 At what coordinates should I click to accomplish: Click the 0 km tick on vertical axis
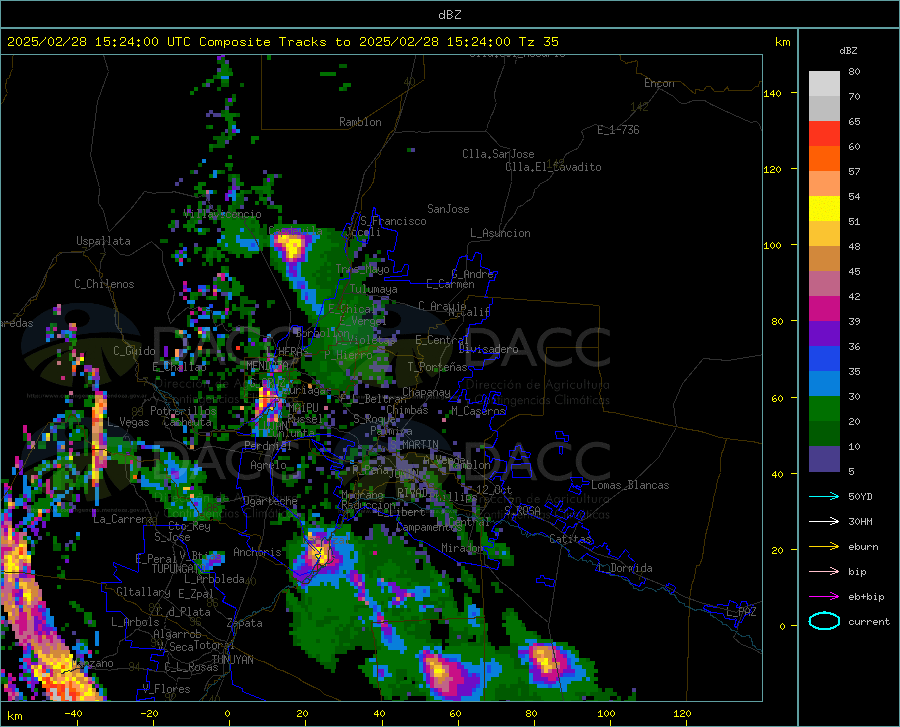point(782,626)
